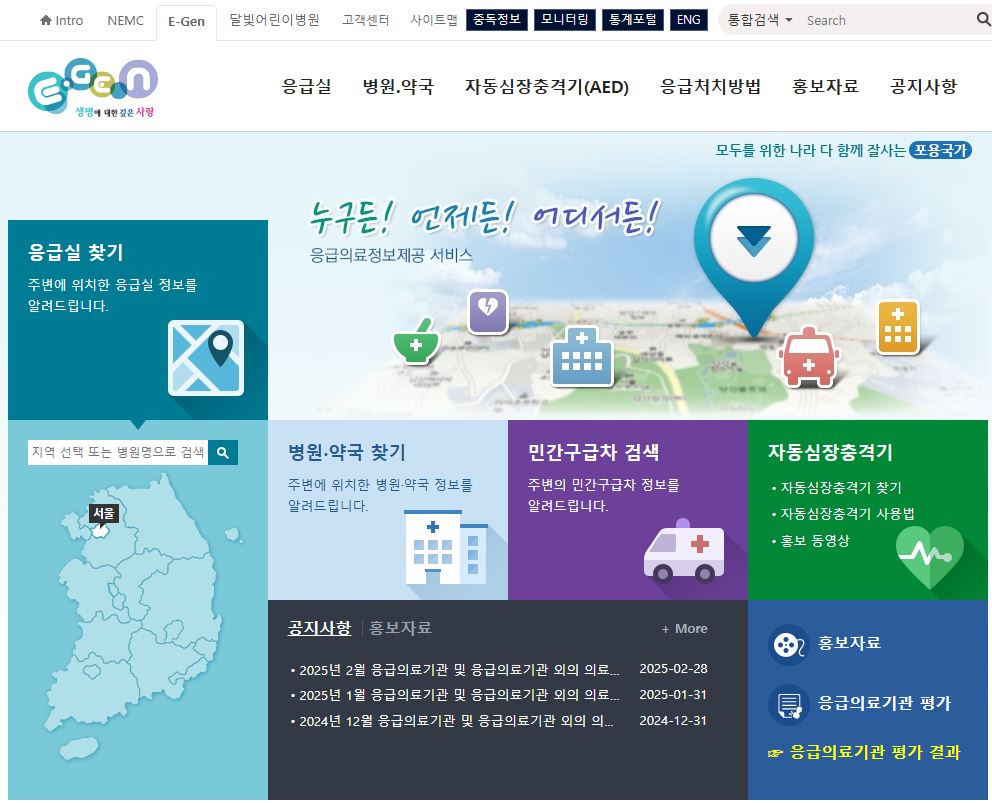Click the Intro home icon
Screen dimensions: 992x803
pos(46,20)
